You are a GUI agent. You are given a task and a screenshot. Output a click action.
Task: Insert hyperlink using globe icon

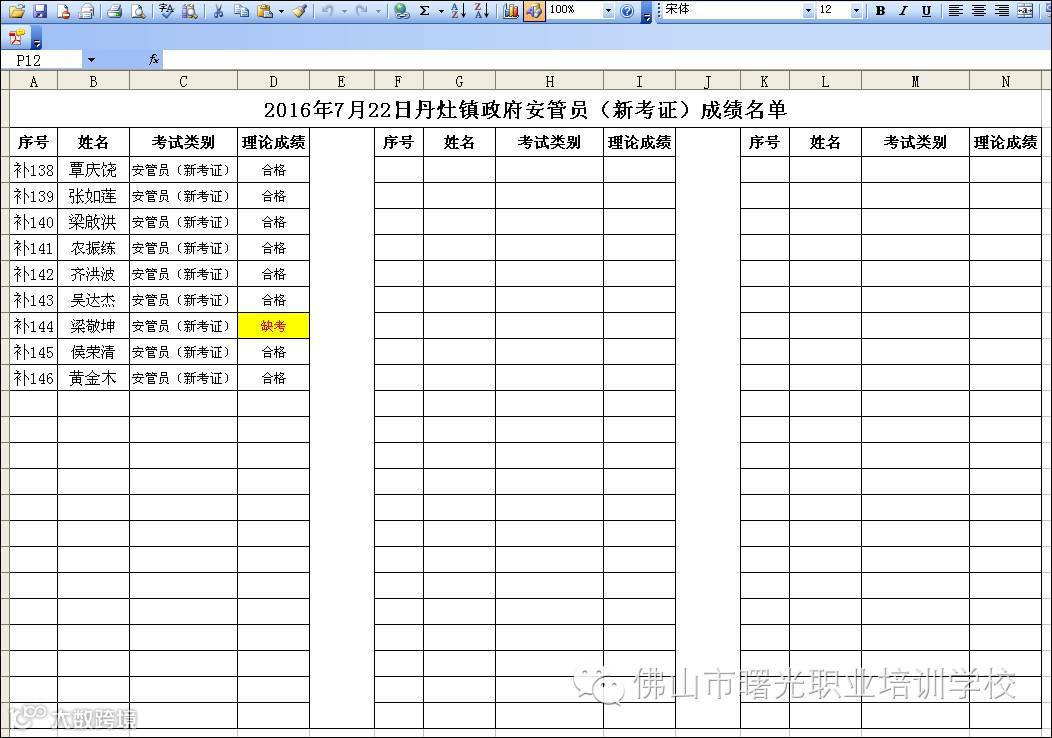(401, 11)
